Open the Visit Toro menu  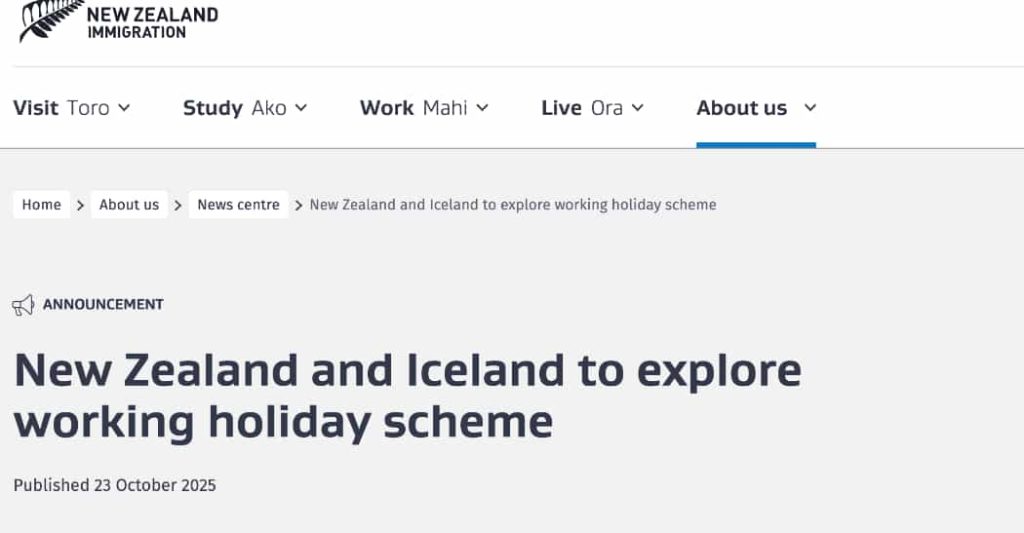61,108
